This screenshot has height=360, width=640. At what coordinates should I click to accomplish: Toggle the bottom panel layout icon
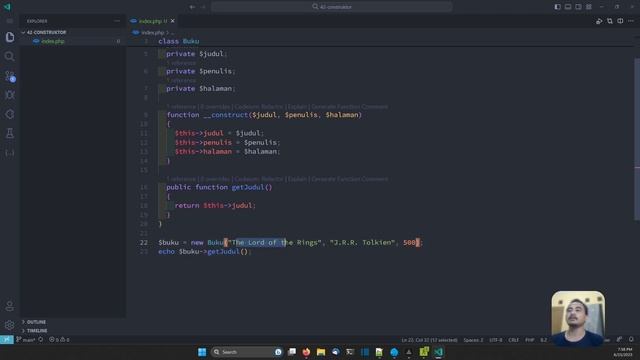coord(568,7)
